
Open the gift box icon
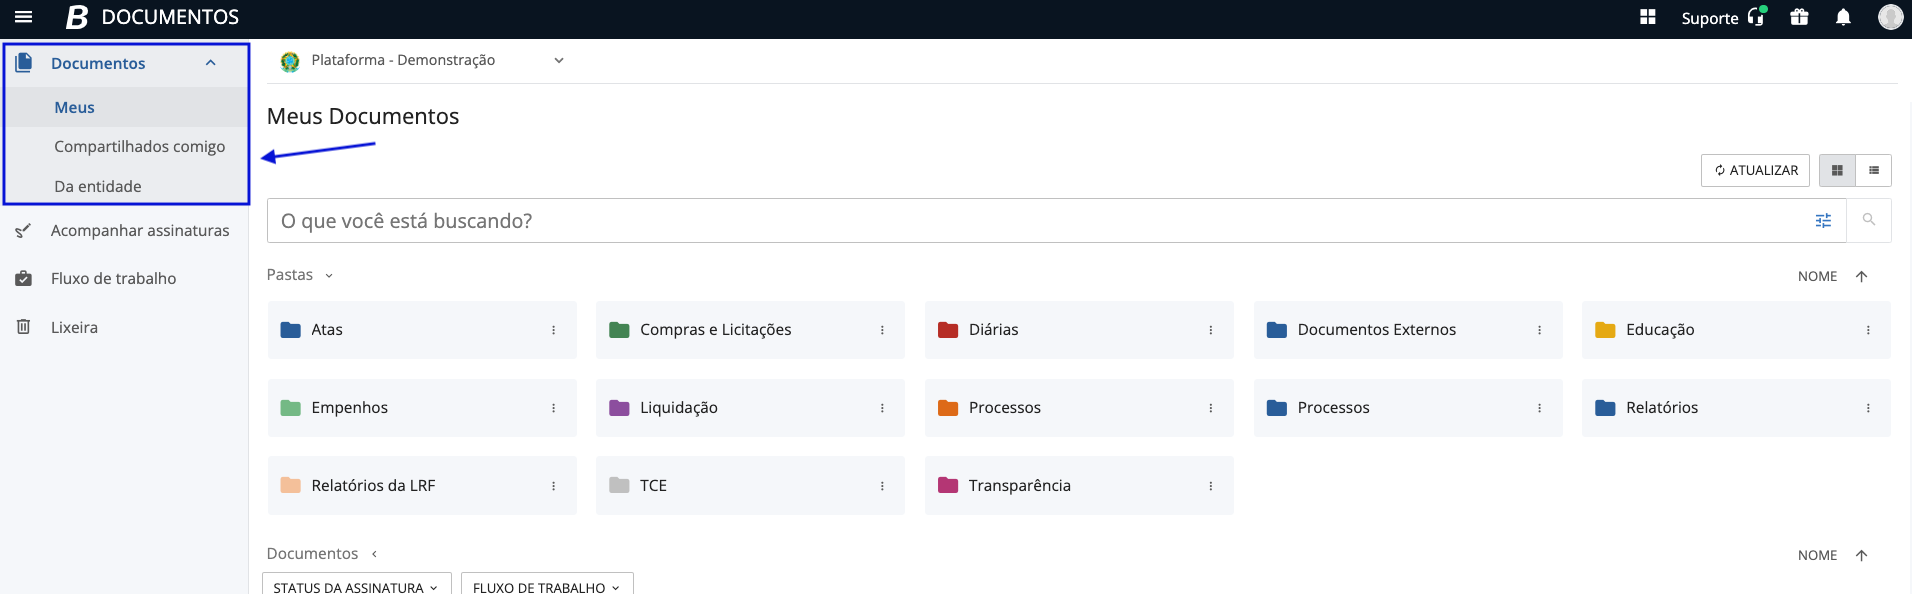coord(1799,17)
